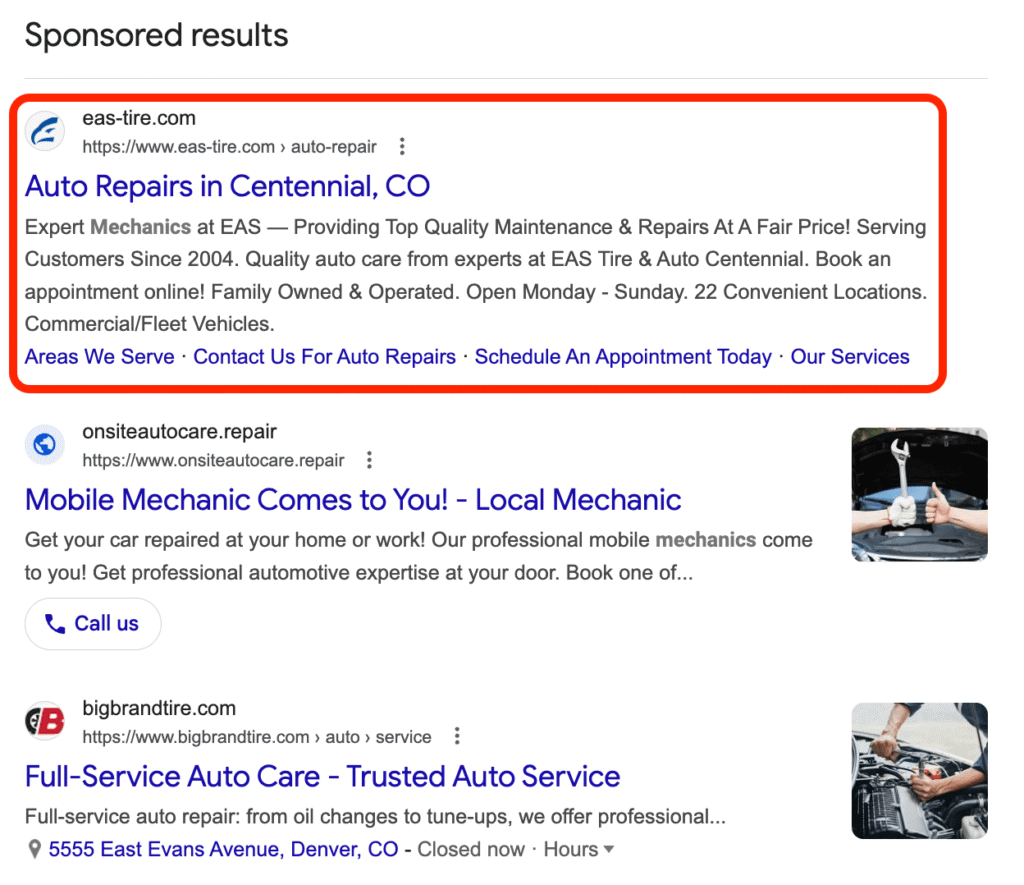Open the three-dot menu beside eas-tire.com URL
Image resolution: width=1024 pixels, height=885 pixels.
click(x=402, y=146)
